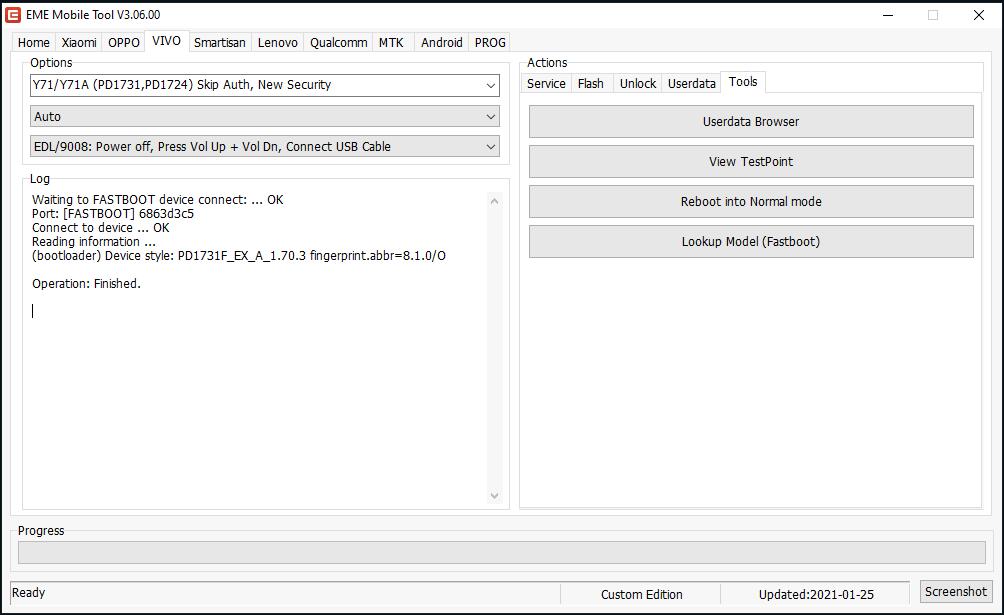Click Reboot into Normal mode button
The width and height of the screenshot is (1004, 615).
tap(751, 201)
